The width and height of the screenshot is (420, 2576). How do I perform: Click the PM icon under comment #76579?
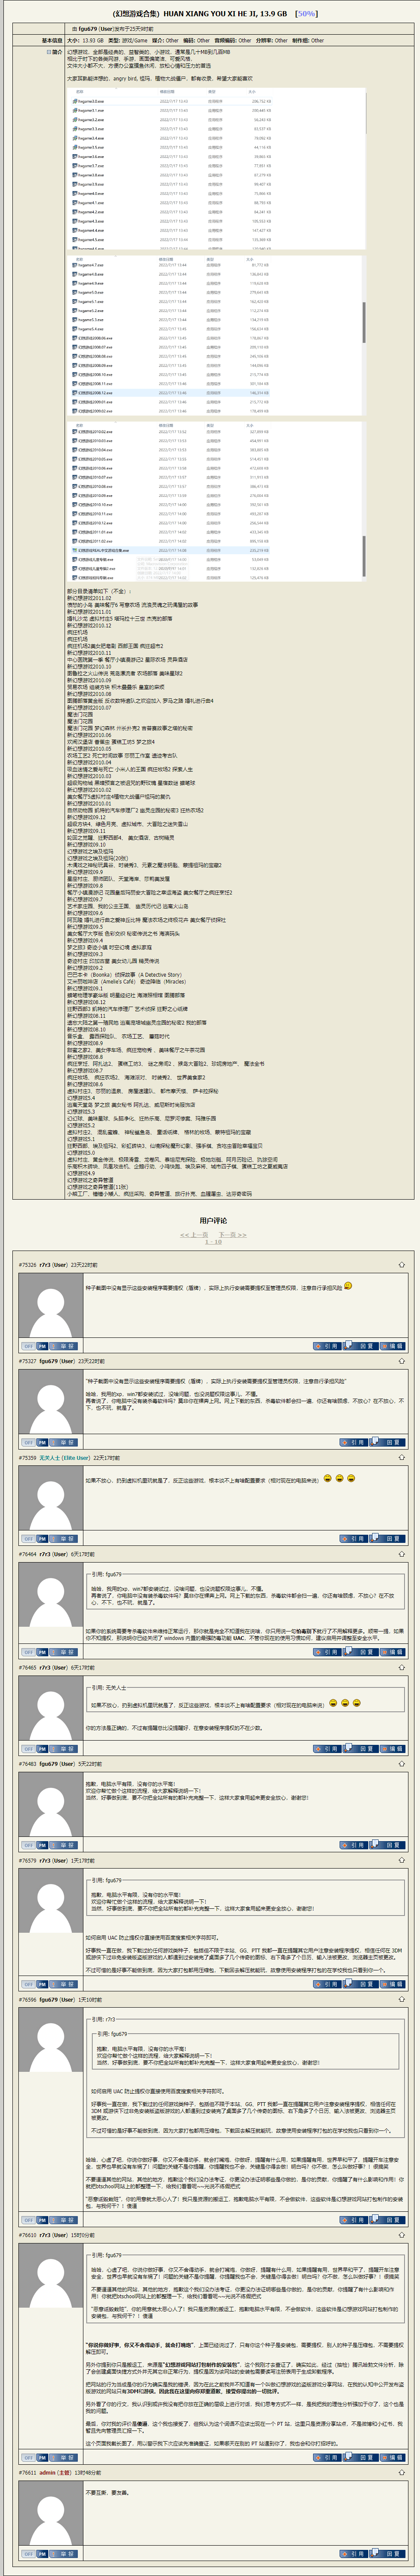click(42, 1984)
